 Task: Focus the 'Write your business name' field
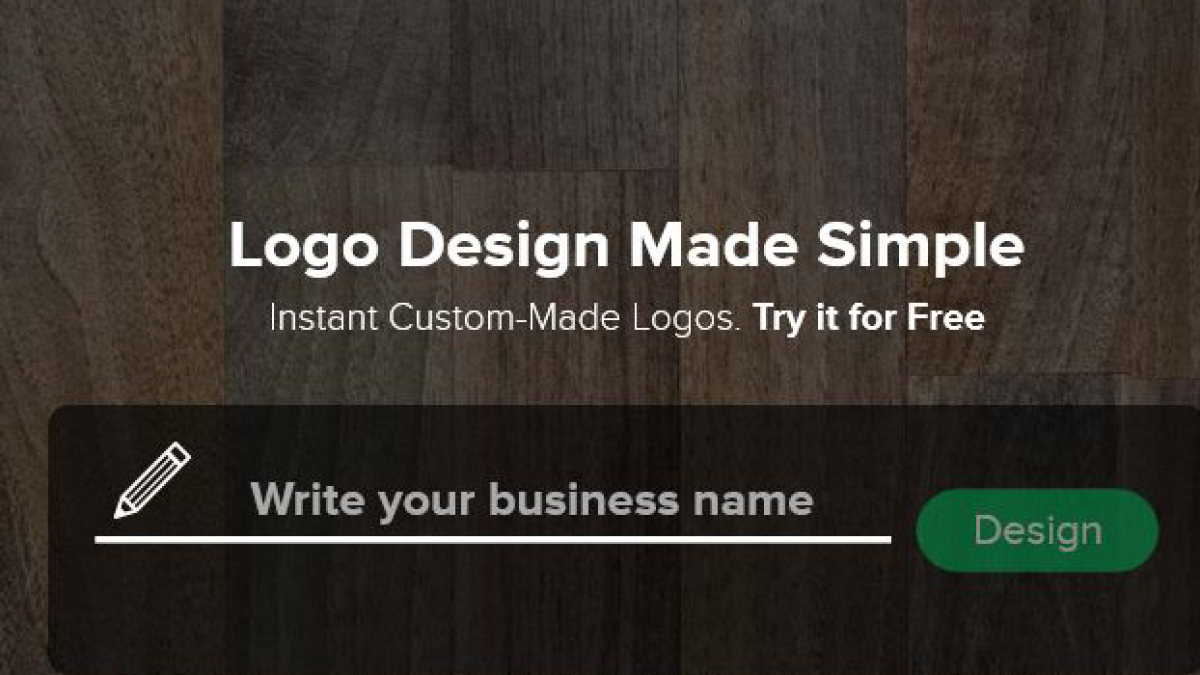[492, 500]
